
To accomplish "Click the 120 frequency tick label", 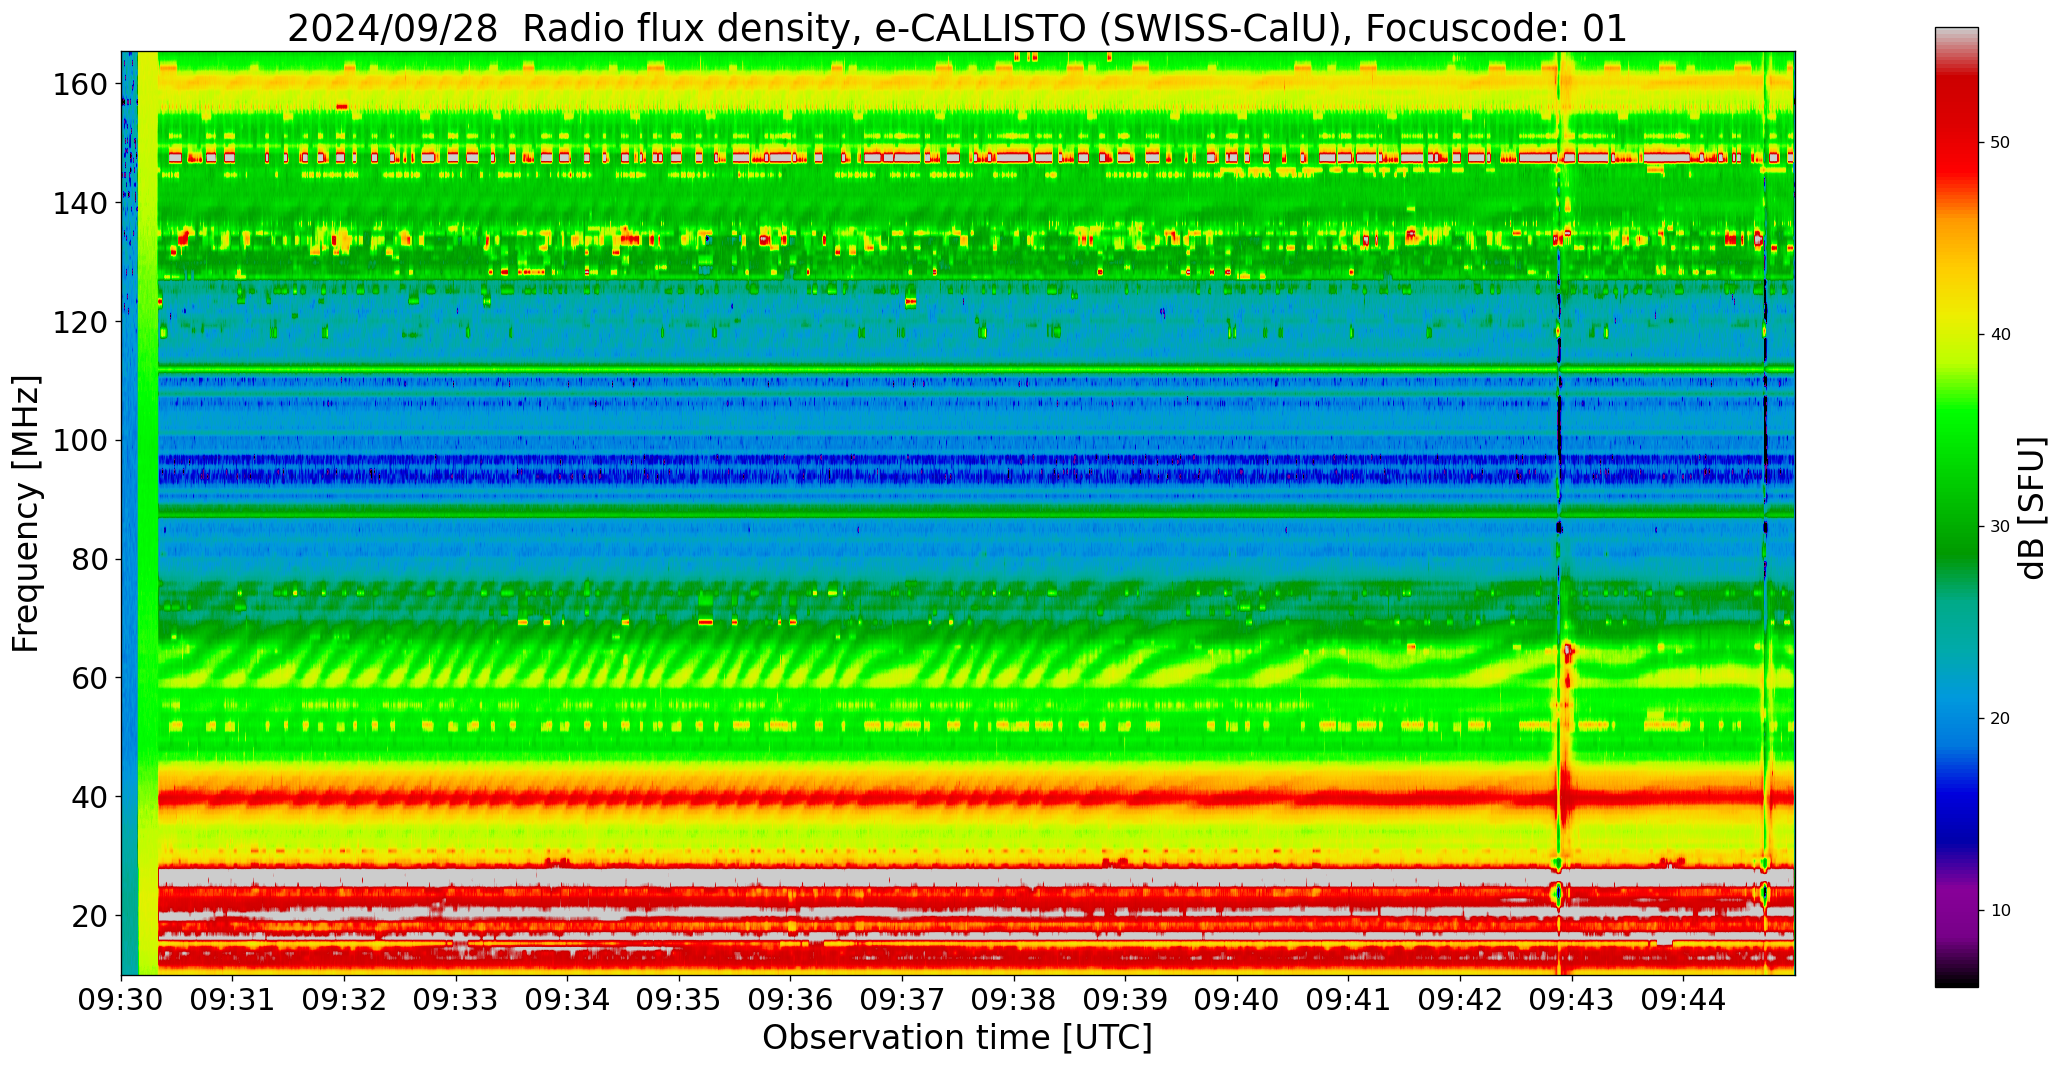I will pyautogui.click(x=80, y=322).
